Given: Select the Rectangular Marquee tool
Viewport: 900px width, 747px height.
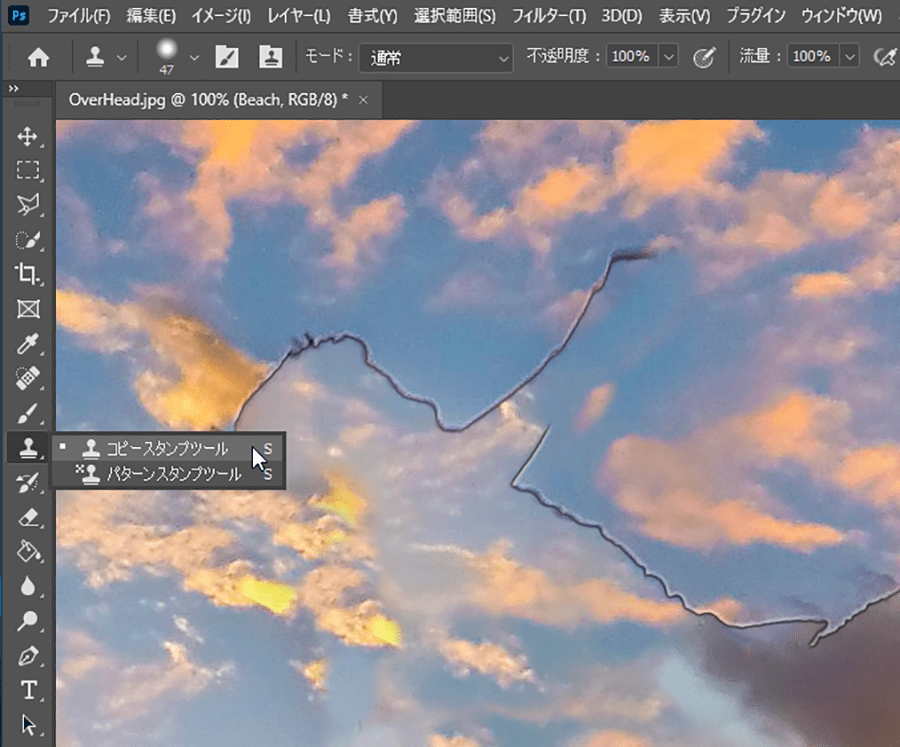Looking at the screenshot, I should point(28,170).
